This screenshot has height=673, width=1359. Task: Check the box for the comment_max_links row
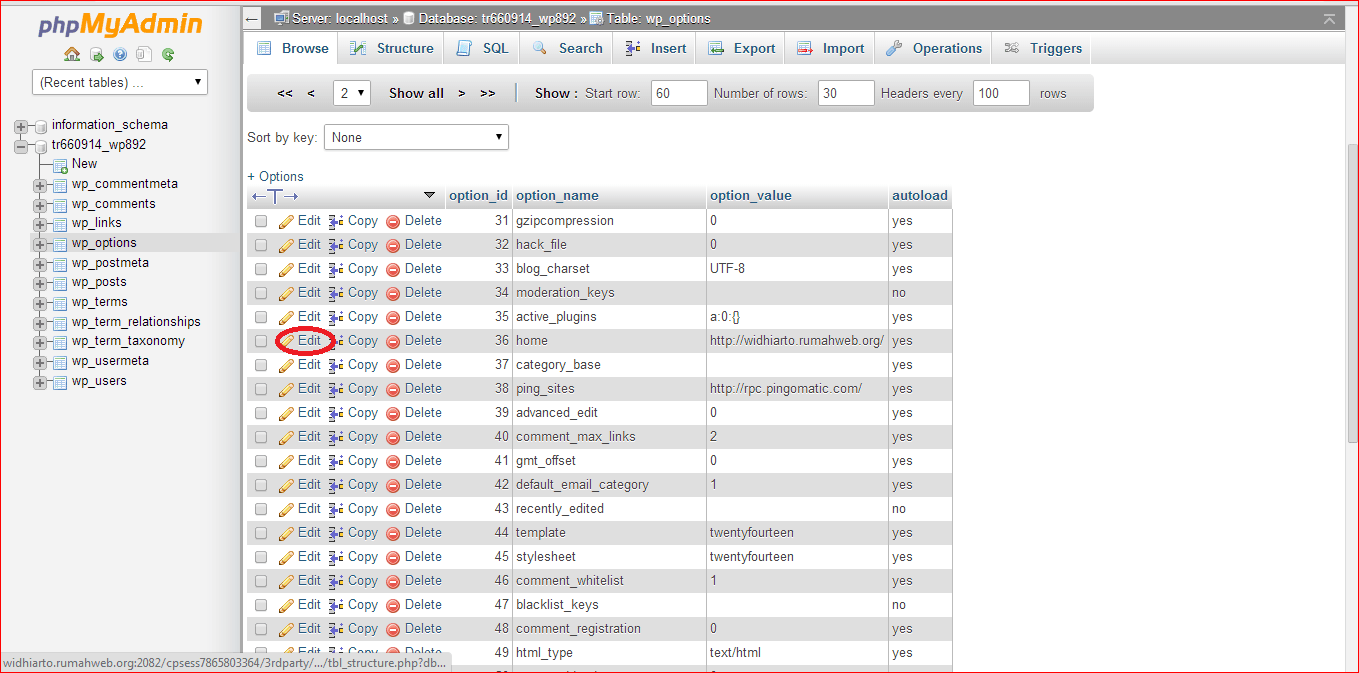tap(261, 437)
